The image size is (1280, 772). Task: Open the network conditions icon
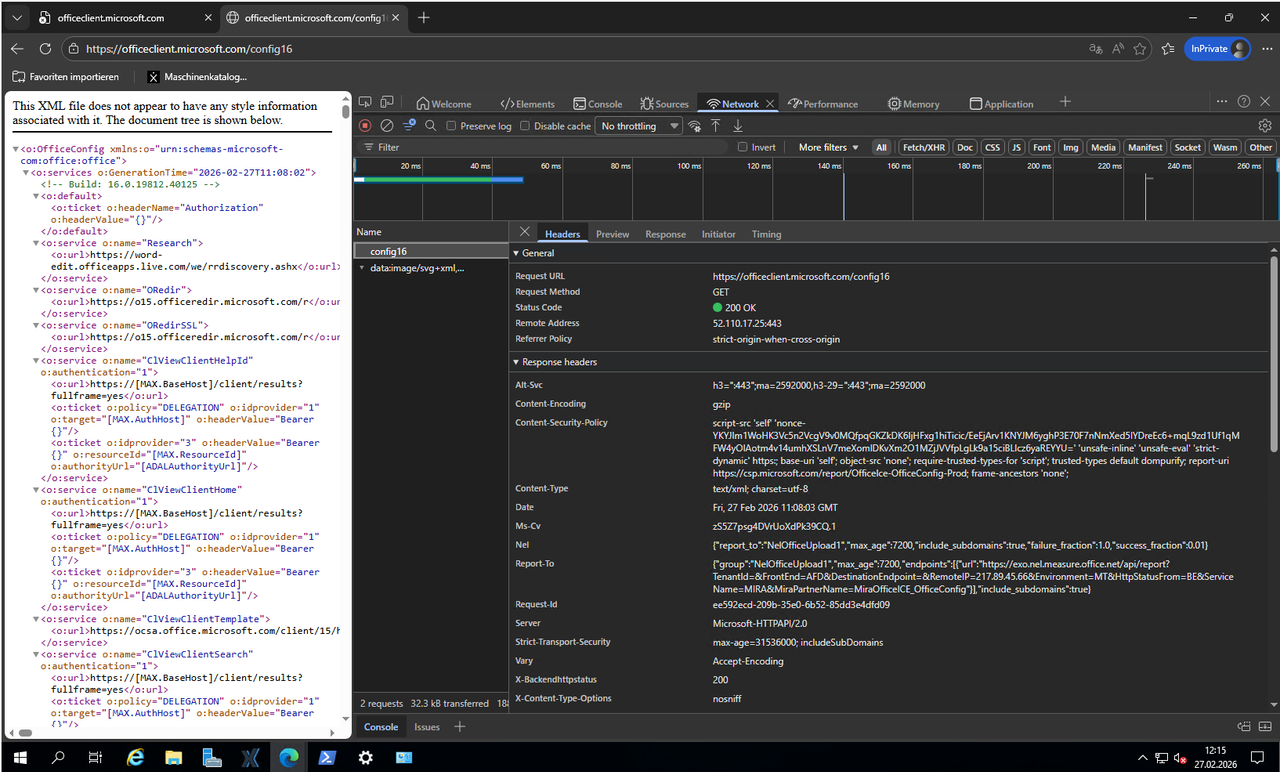tap(694, 126)
